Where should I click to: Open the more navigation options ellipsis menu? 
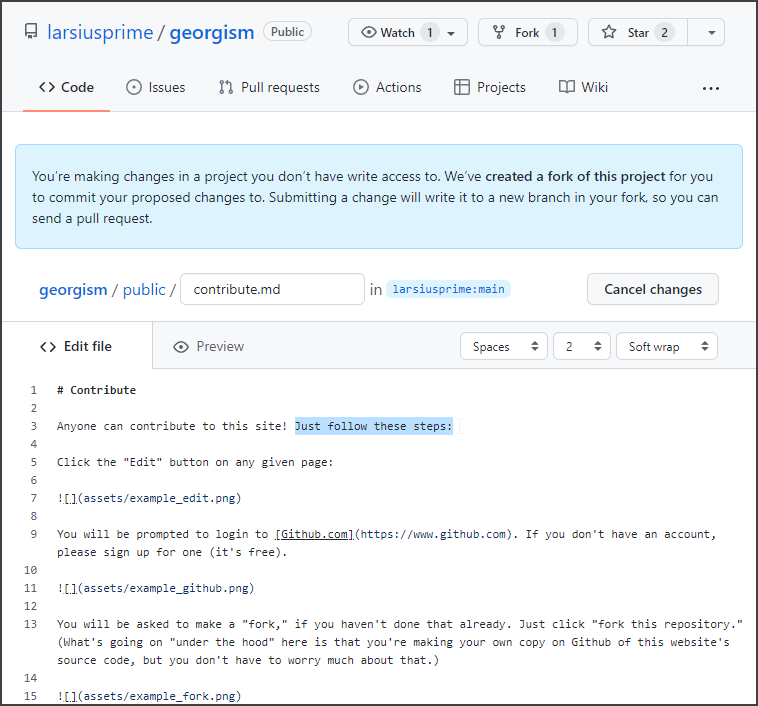(x=711, y=88)
